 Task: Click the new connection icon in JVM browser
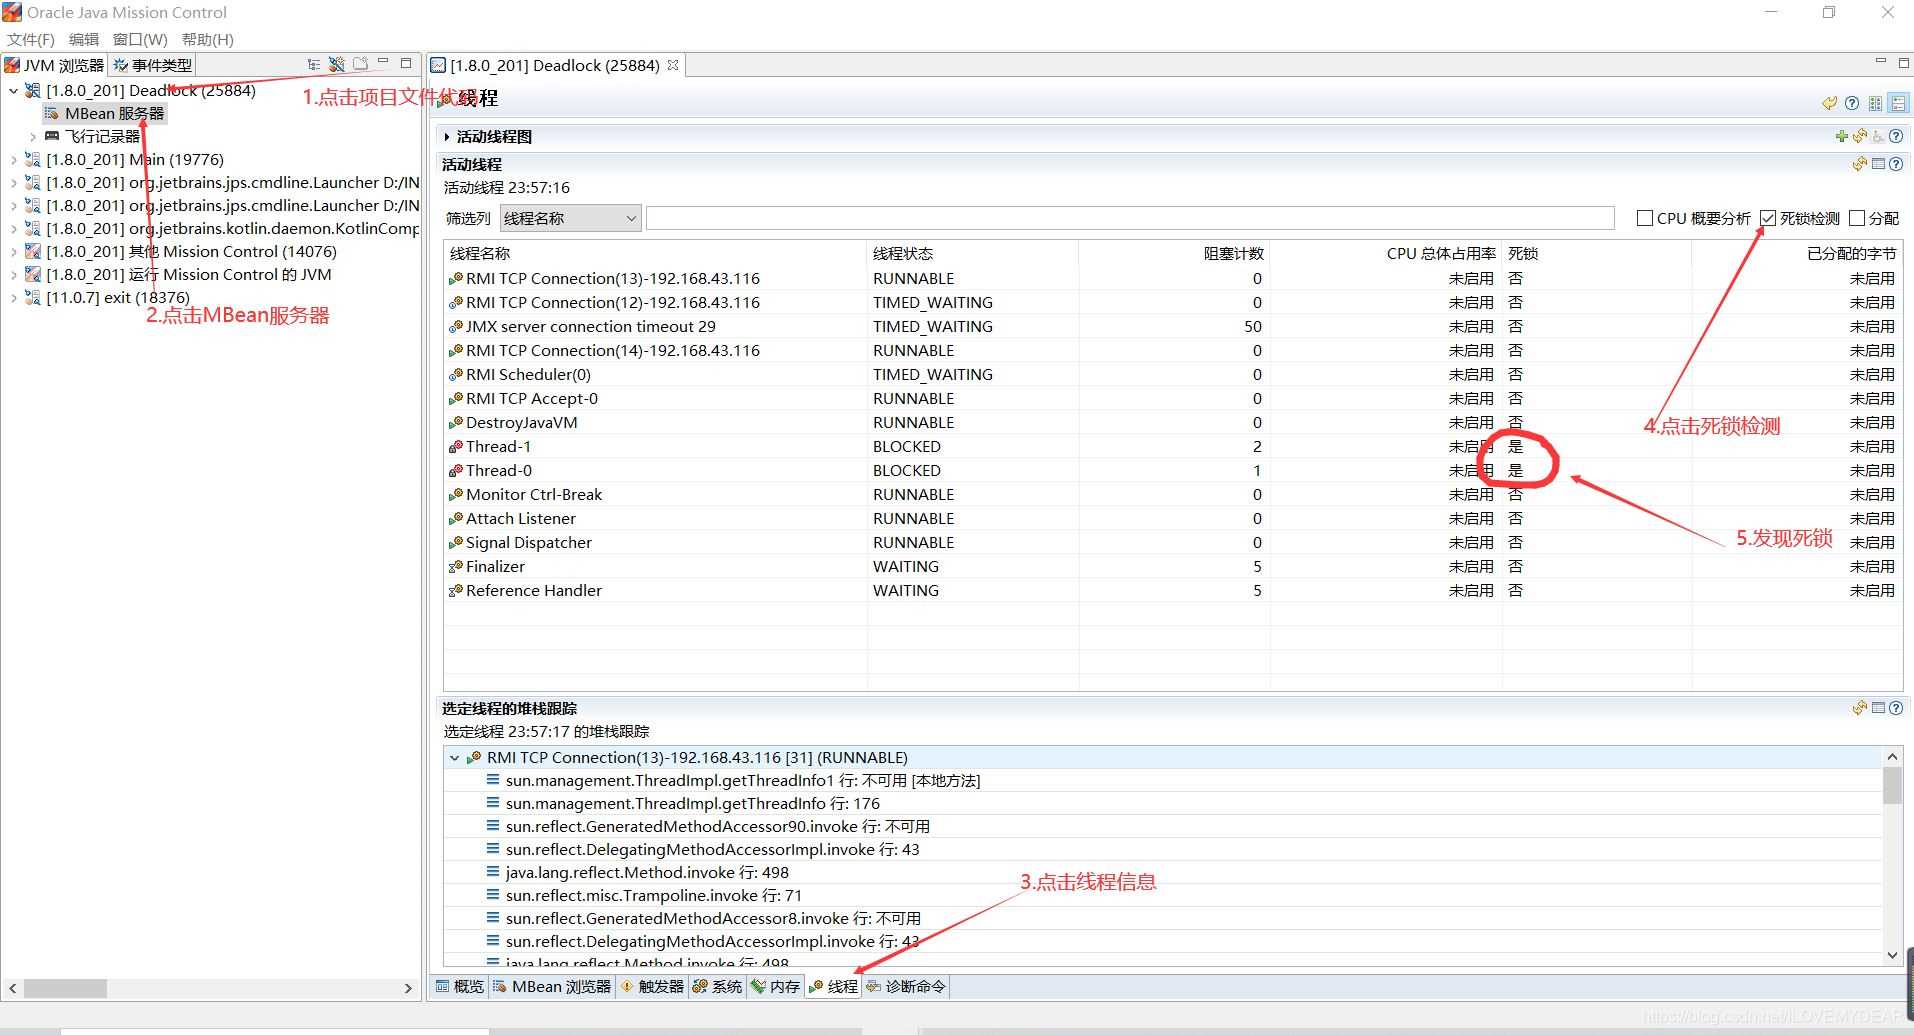coord(337,65)
